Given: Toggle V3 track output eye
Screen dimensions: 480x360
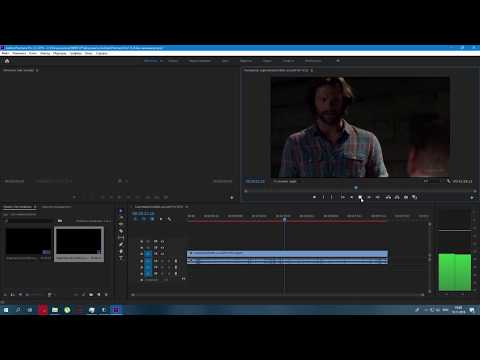Looking at the screenshot, I should [x=162, y=241].
